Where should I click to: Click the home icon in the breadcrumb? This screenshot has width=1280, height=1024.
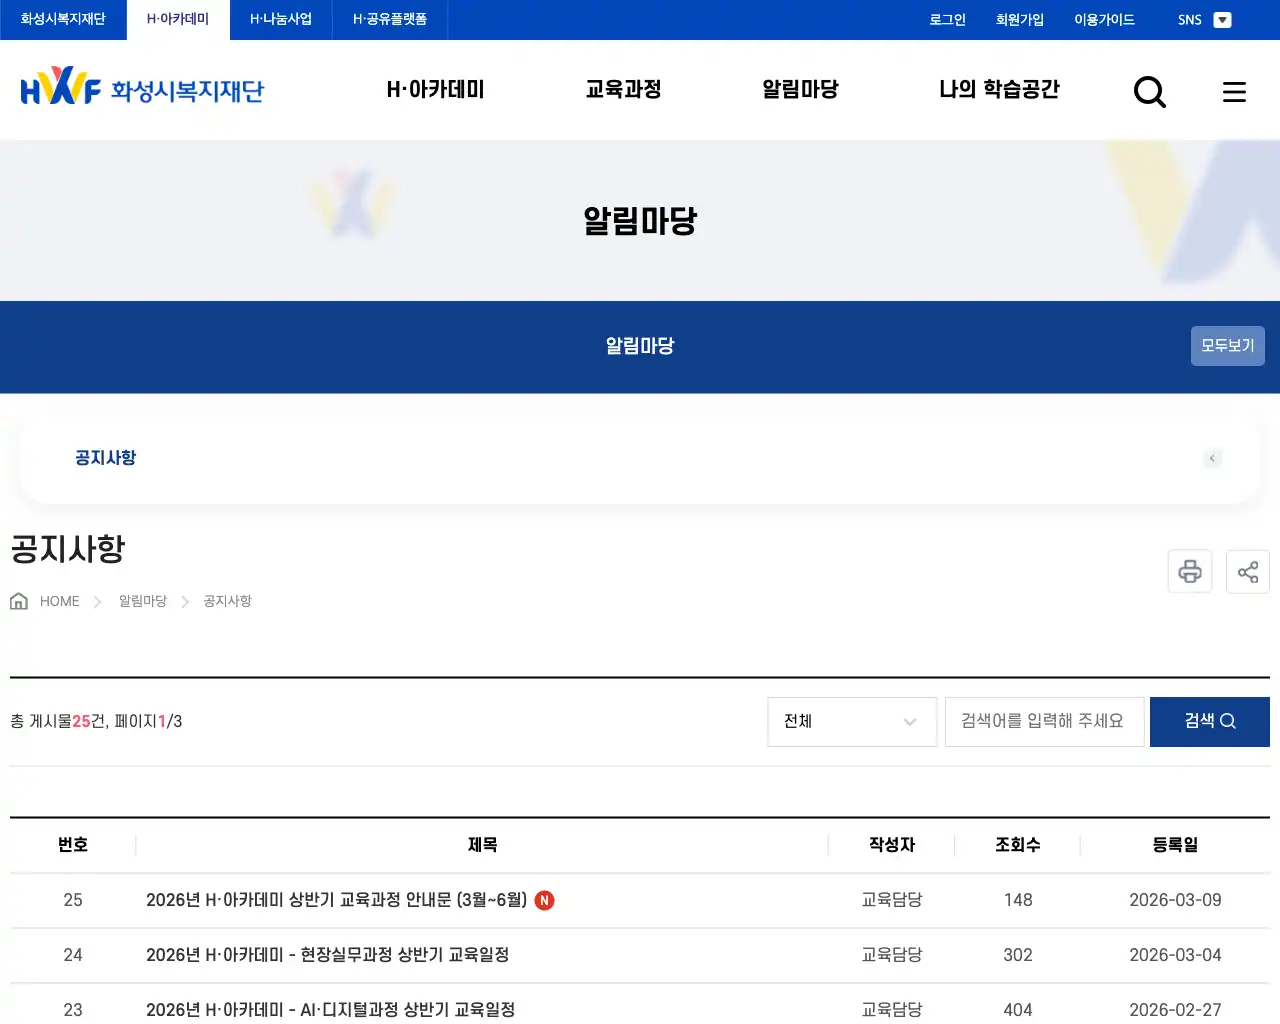click(x=18, y=600)
